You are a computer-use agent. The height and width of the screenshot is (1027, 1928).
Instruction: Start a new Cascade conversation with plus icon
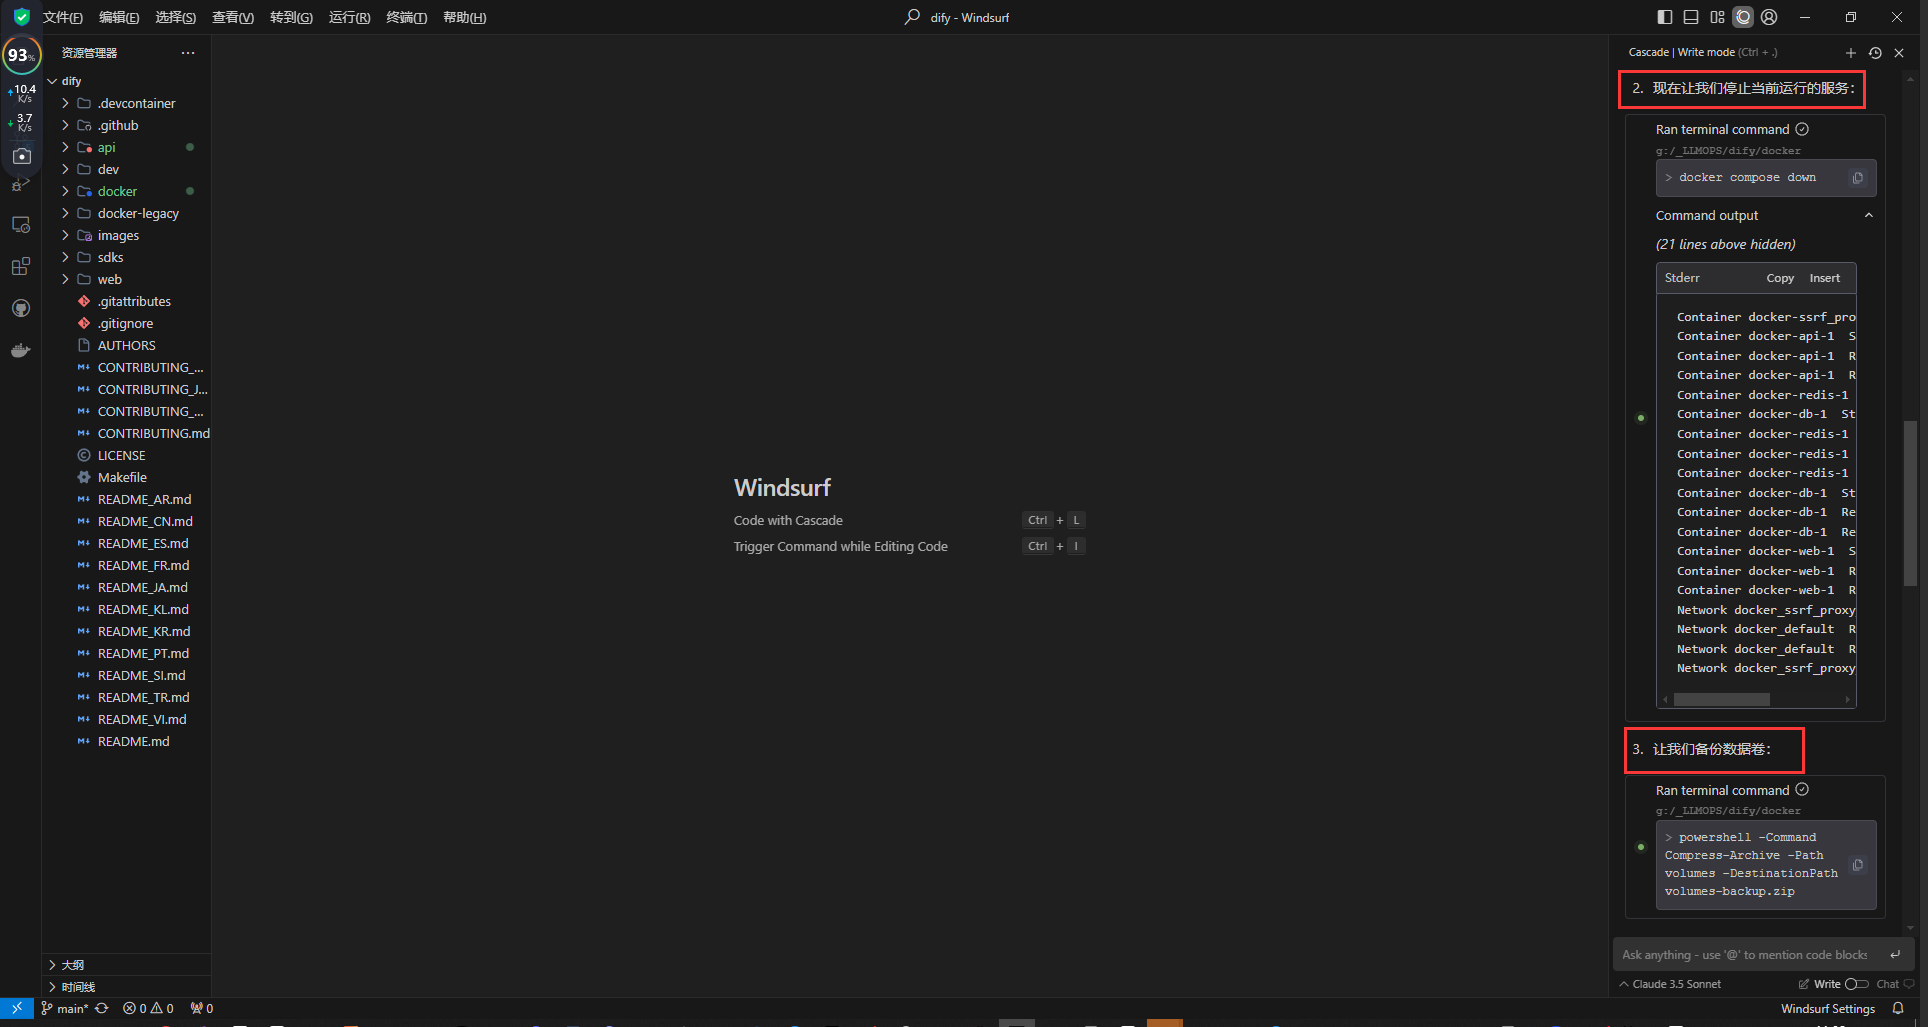click(x=1850, y=53)
